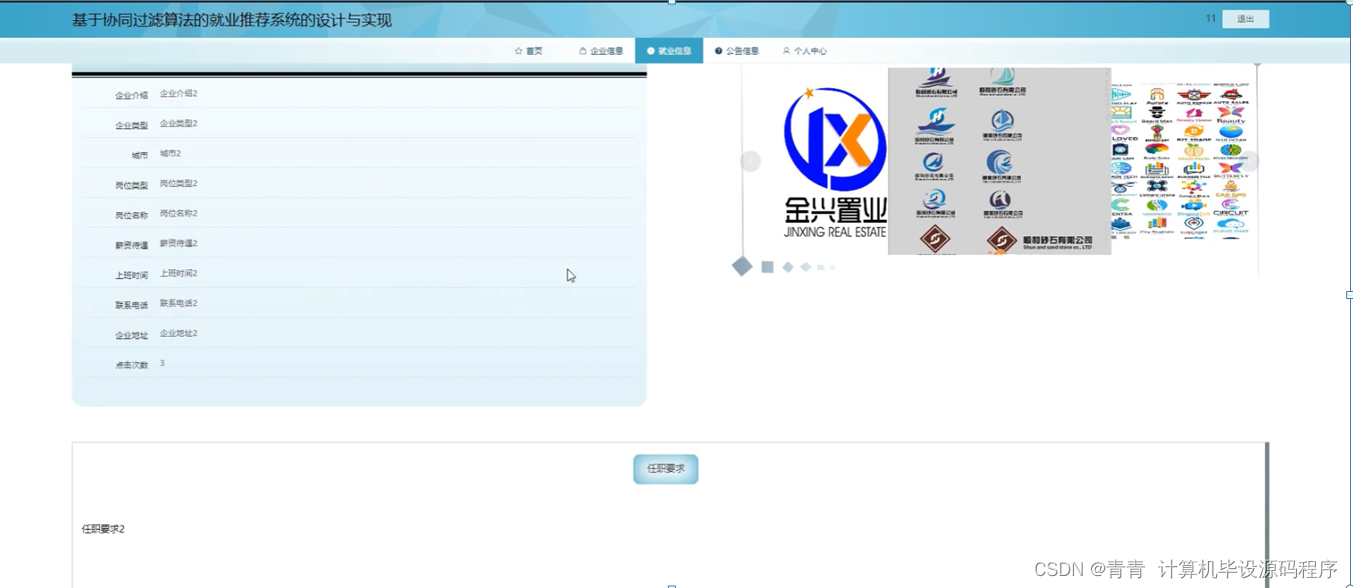
Task: Select the 就业信息 tab
Action: click(669, 51)
